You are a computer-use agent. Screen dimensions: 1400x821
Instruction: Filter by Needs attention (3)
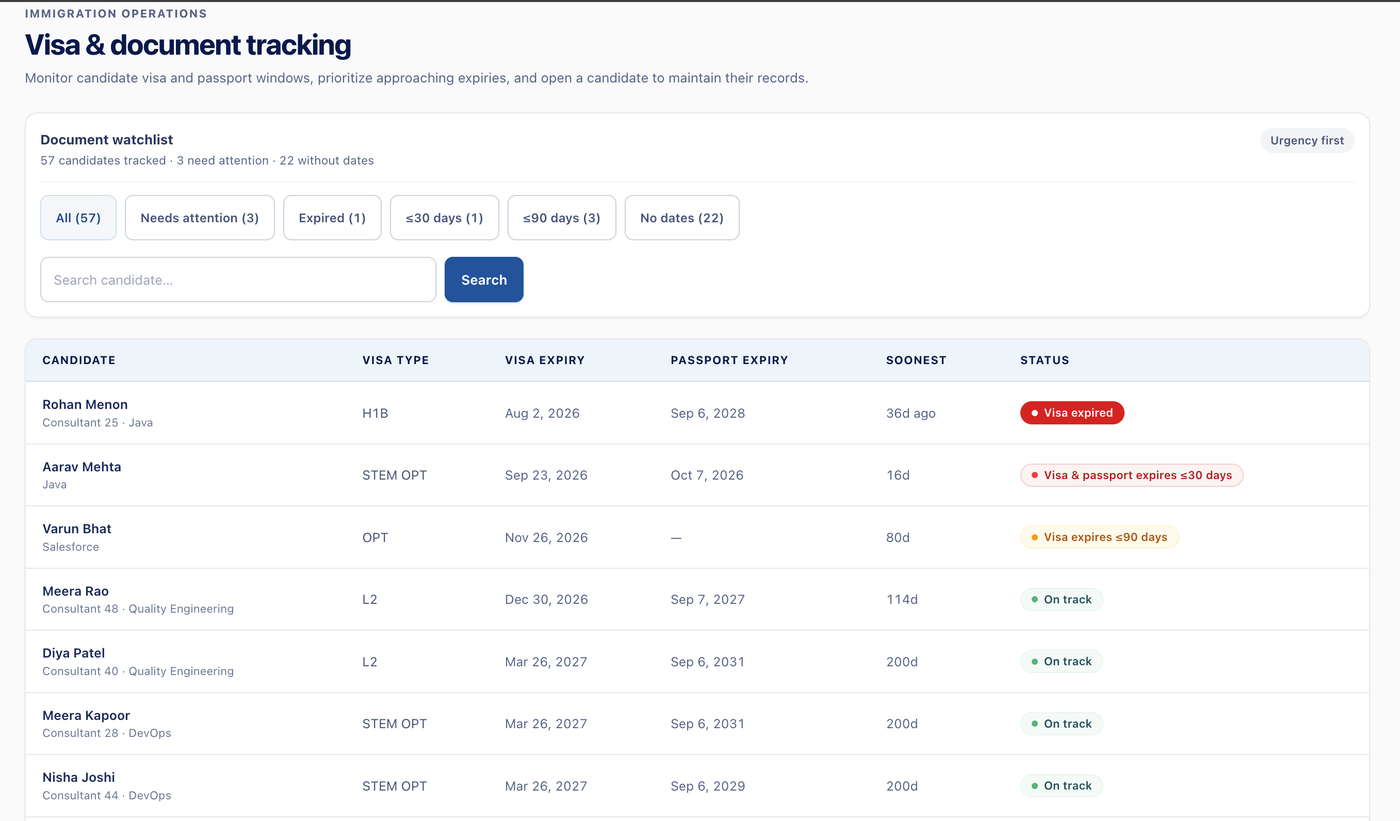click(200, 218)
